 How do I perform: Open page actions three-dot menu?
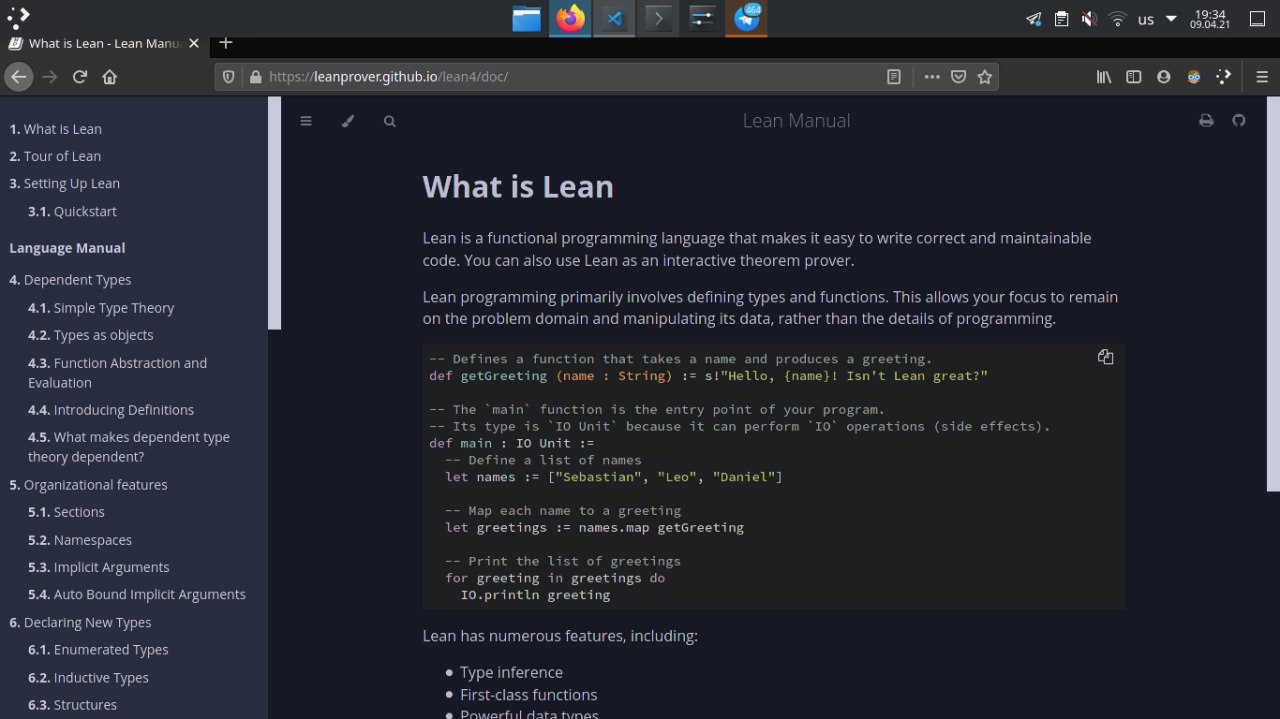[932, 76]
